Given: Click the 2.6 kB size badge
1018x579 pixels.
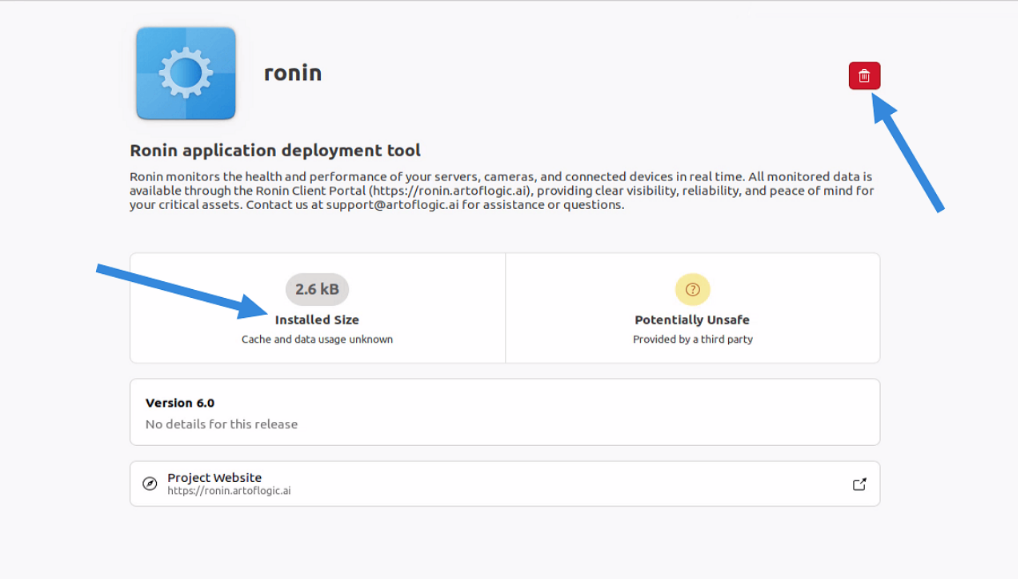Looking at the screenshot, I should point(317,290).
